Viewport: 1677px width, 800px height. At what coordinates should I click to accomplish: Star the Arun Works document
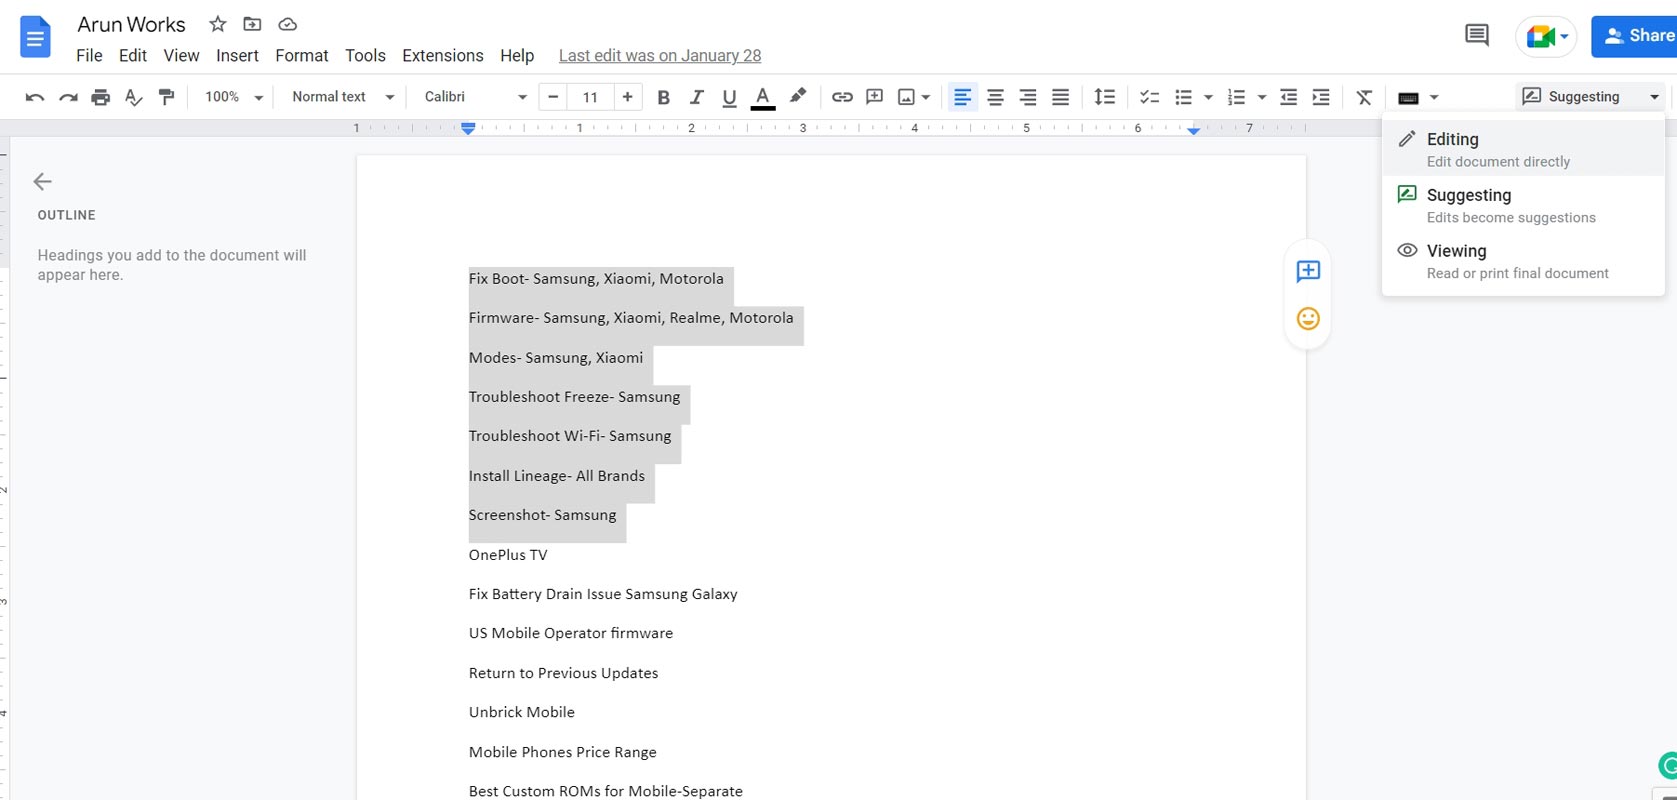tap(218, 24)
